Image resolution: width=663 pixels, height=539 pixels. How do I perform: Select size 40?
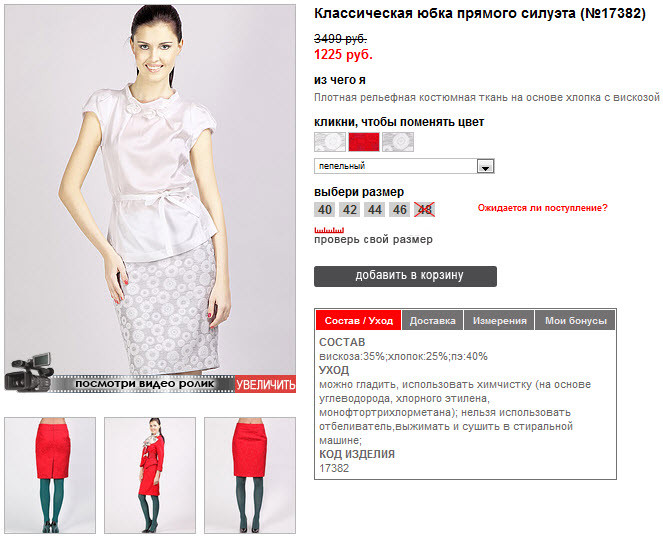tap(325, 210)
